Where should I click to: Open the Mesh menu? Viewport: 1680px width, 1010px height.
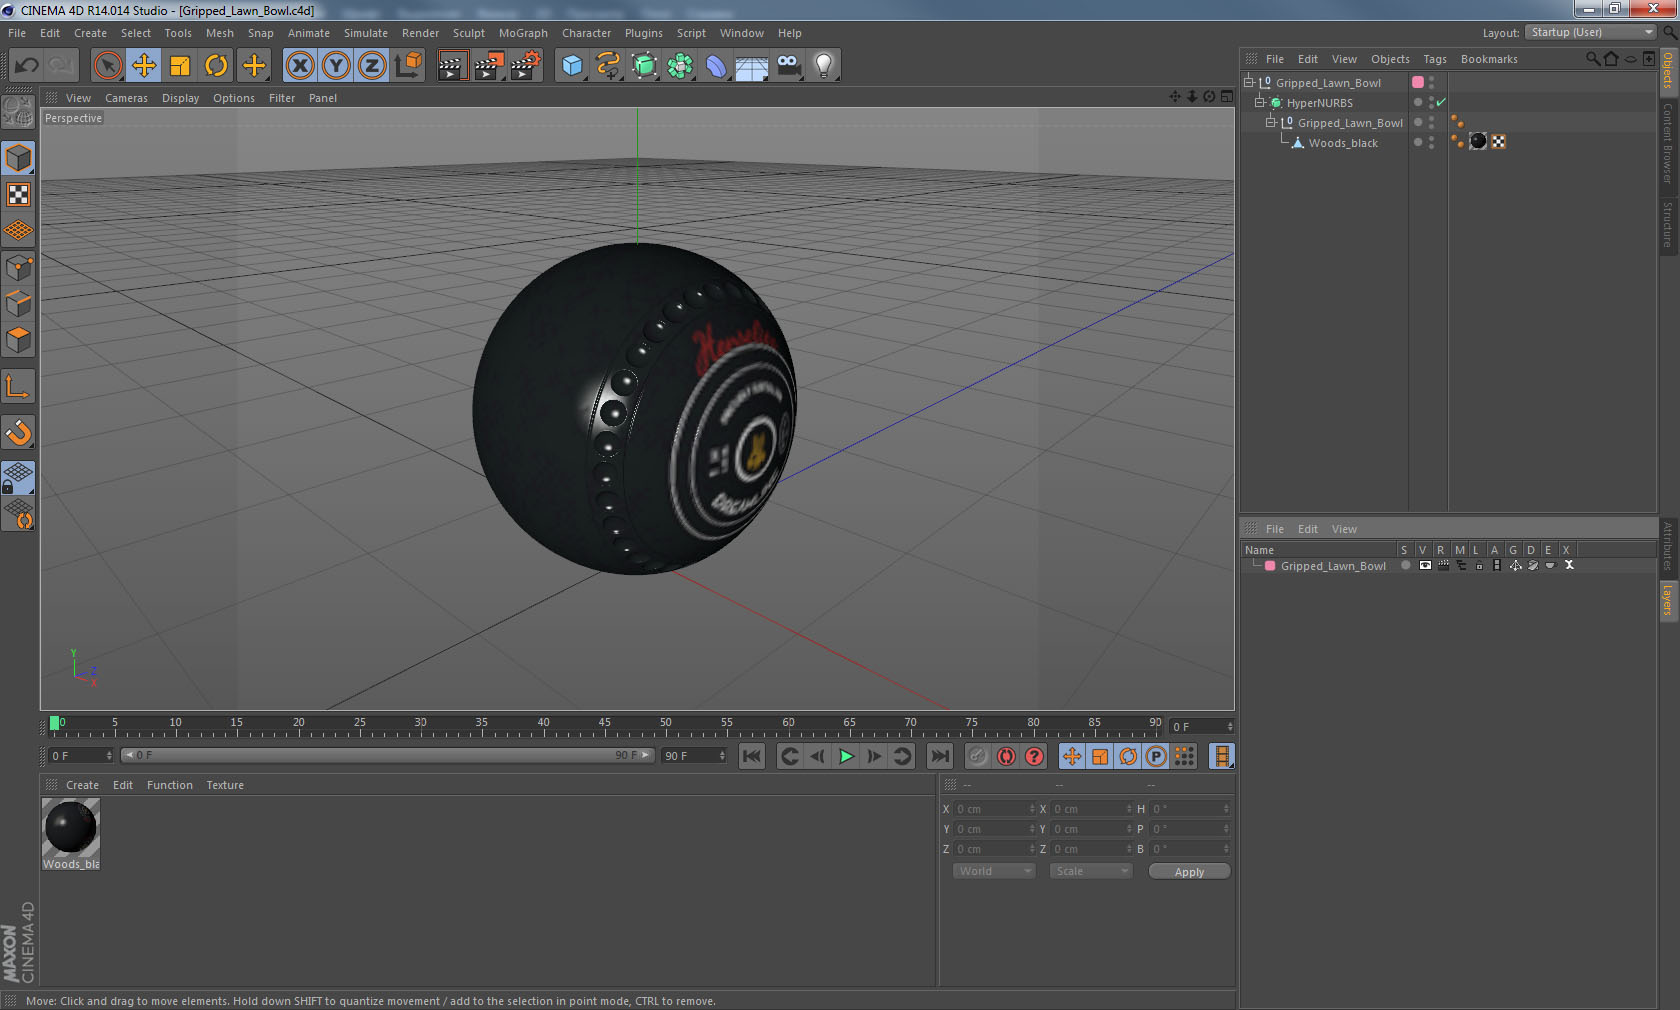219,33
